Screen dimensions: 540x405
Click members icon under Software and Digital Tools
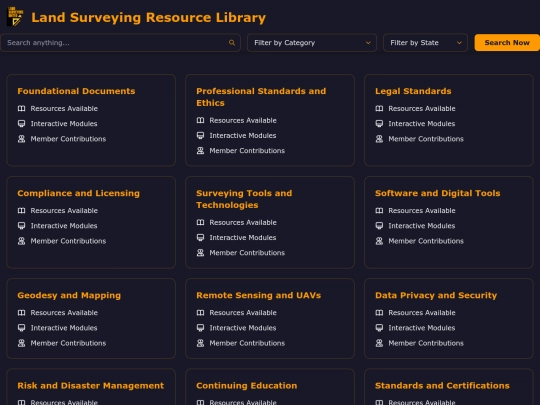[x=379, y=241]
